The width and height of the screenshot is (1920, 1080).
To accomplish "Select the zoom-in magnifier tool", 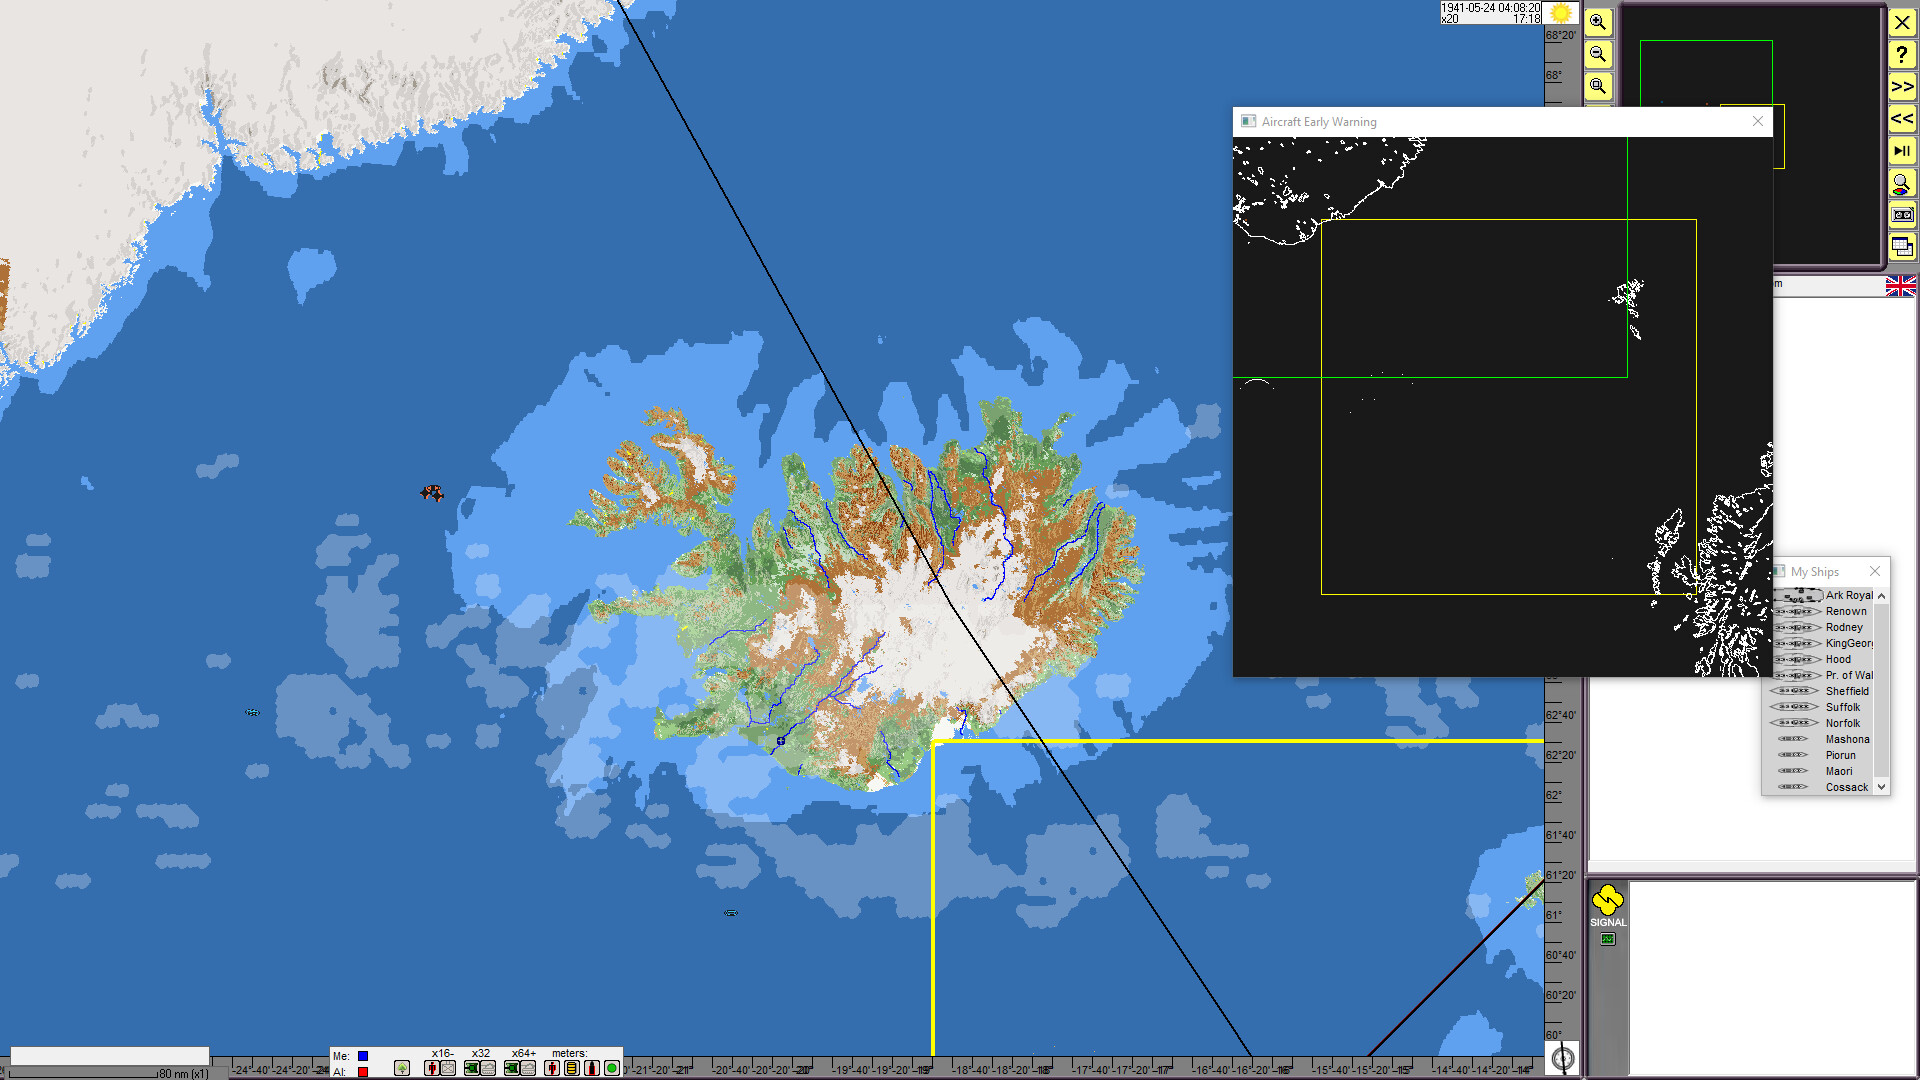I will (x=1598, y=22).
